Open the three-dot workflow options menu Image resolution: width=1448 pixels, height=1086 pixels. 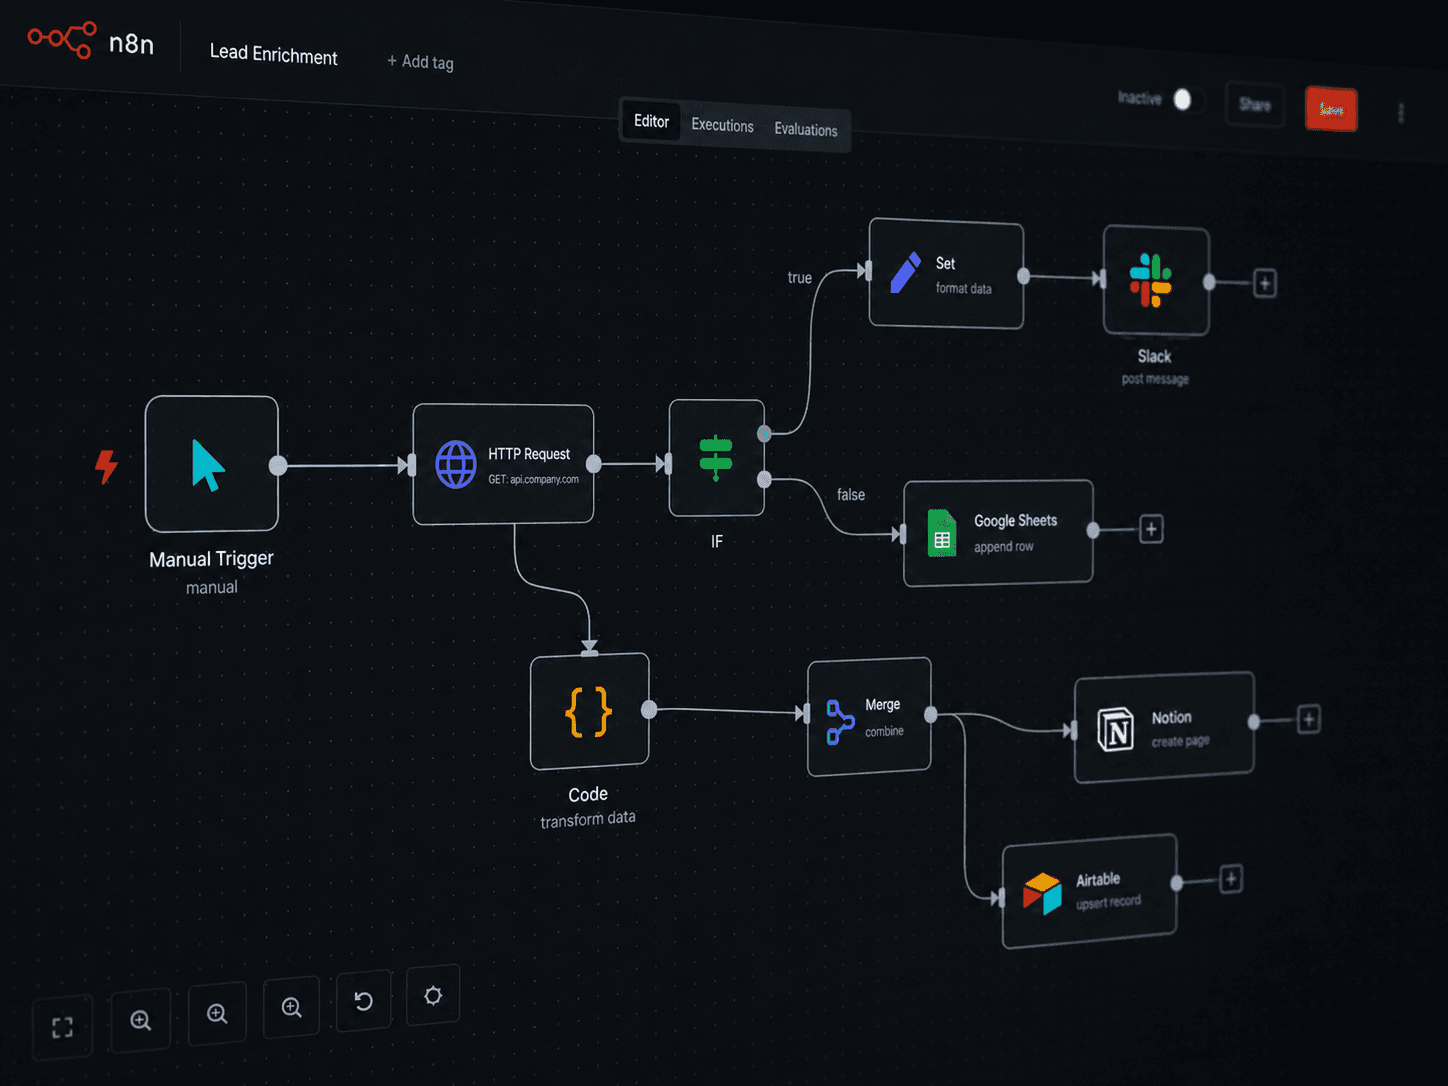point(1401,113)
